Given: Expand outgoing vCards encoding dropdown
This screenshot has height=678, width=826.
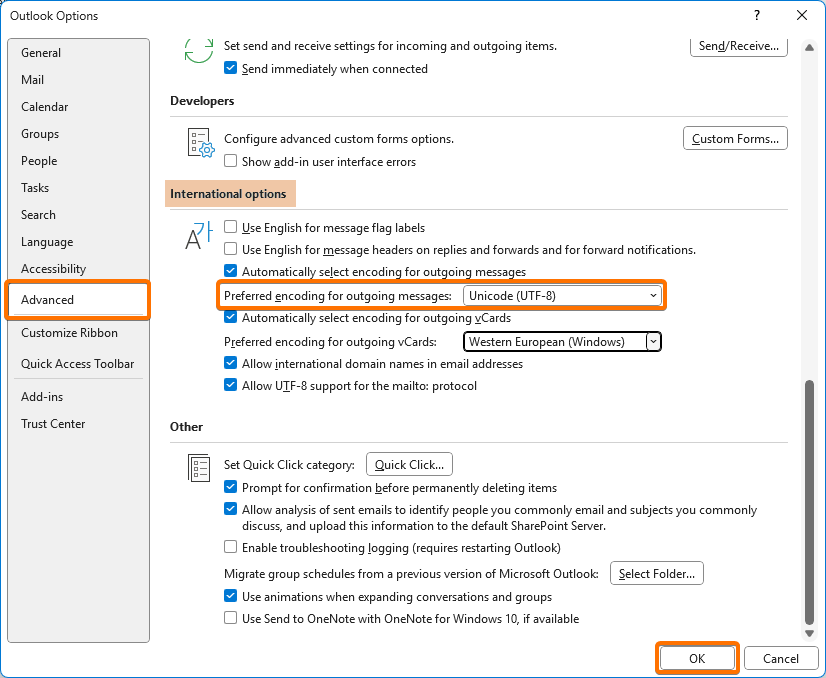Looking at the screenshot, I should coord(563,342).
